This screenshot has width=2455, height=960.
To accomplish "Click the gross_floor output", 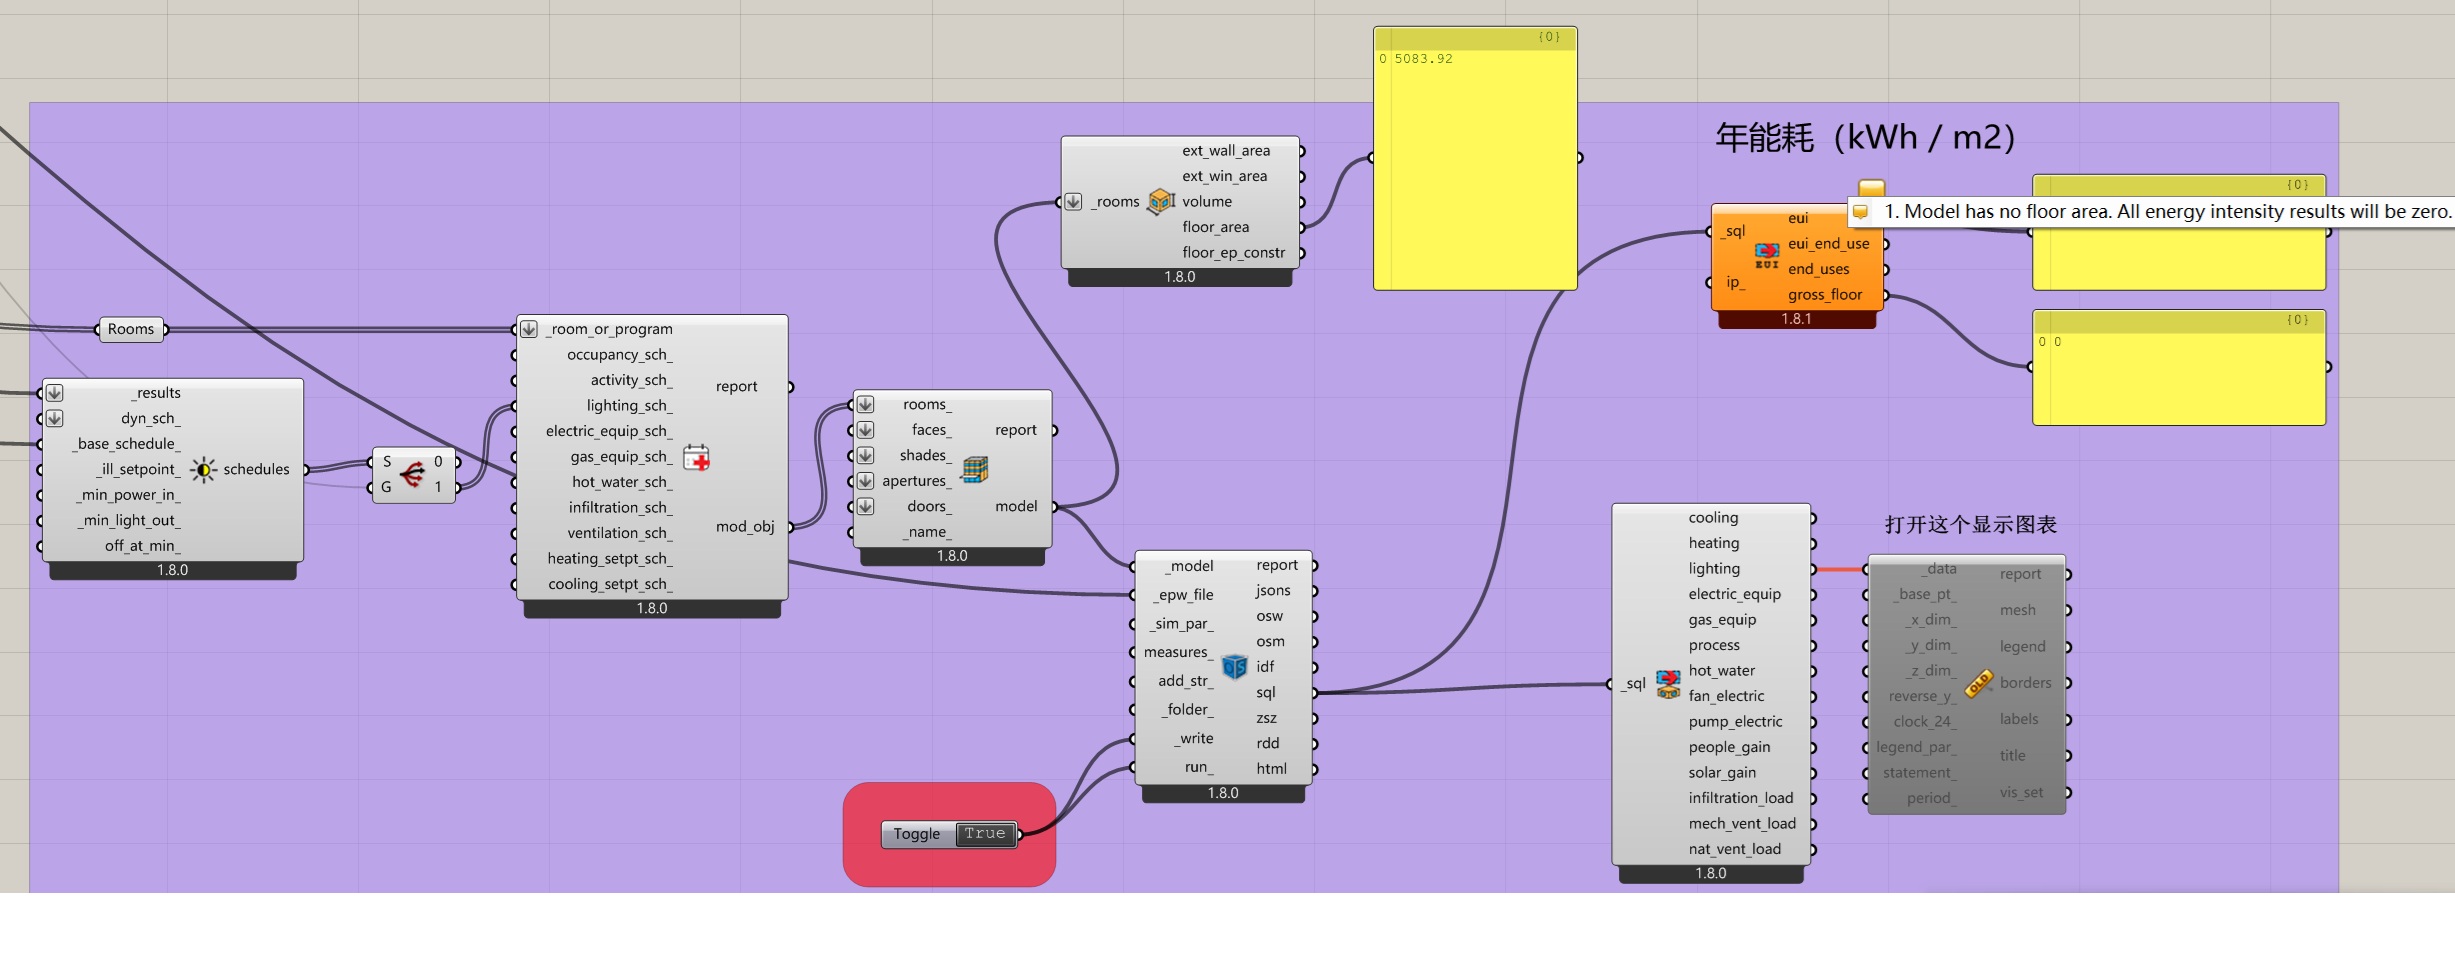I will point(1825,295).
